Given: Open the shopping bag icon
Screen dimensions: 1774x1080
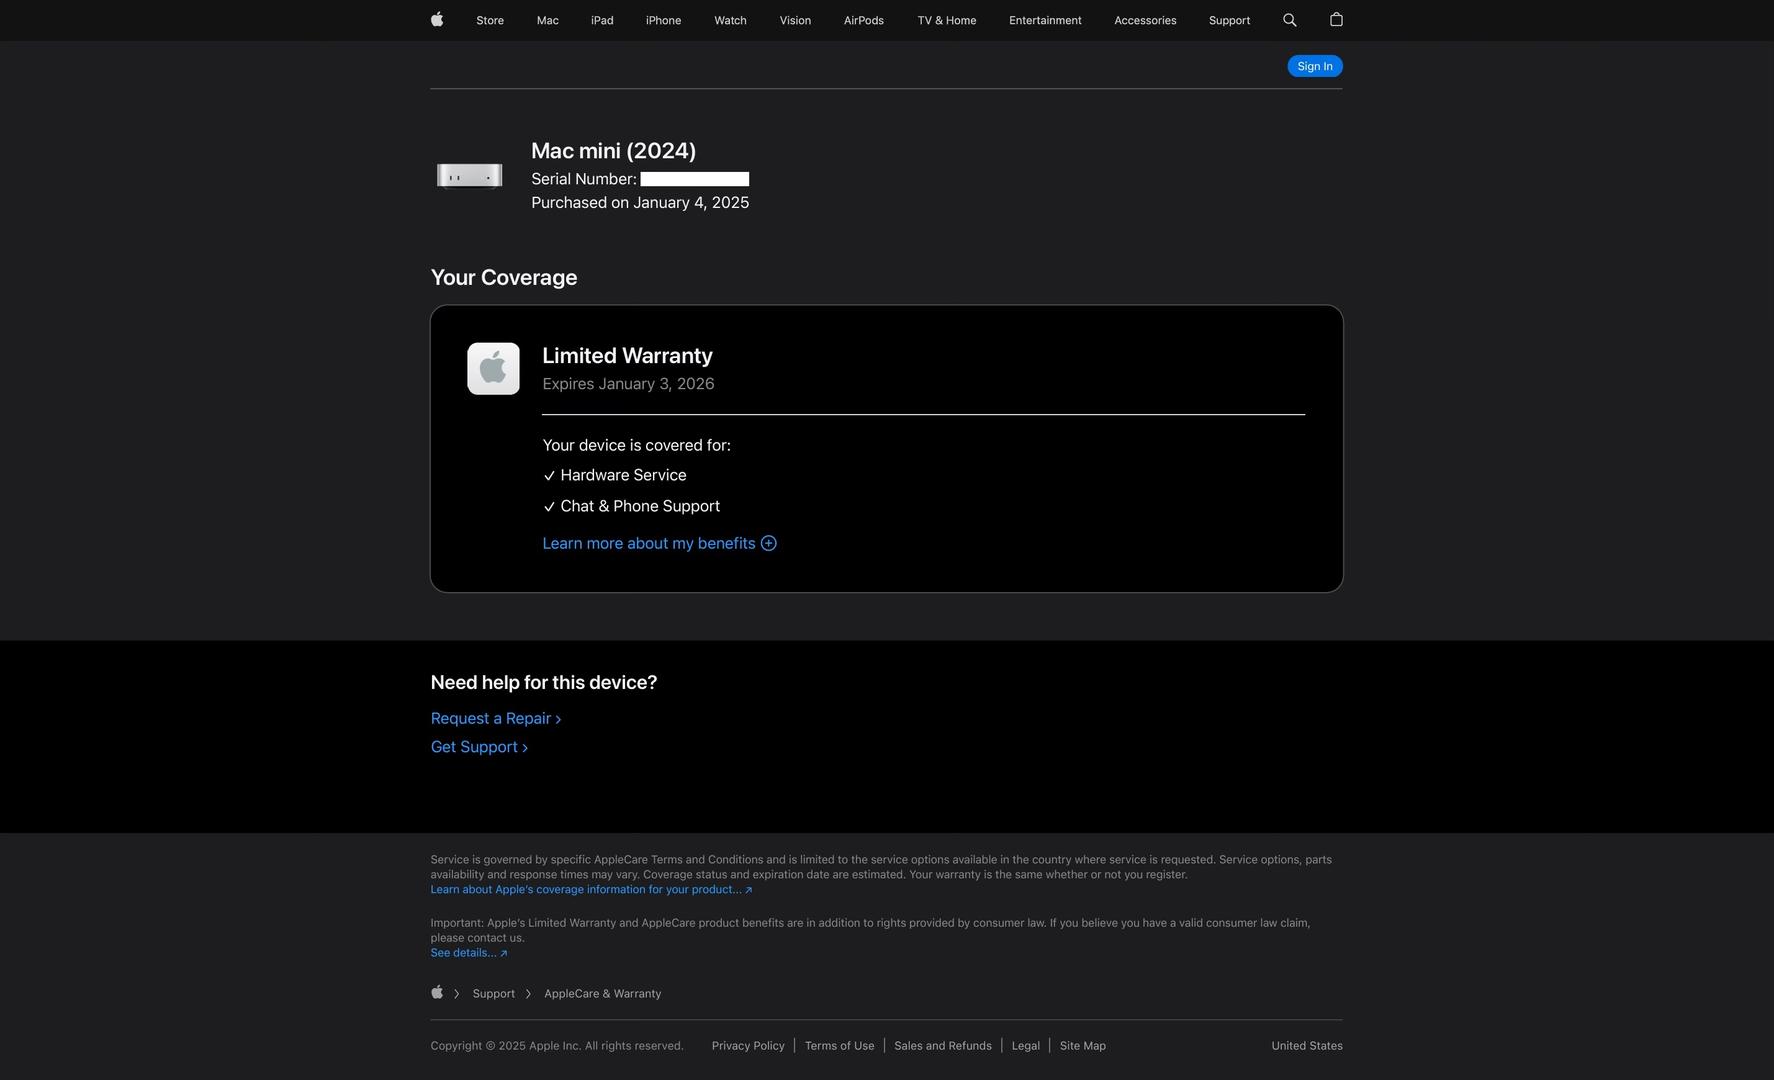Looking at the screenshot, I should [1336, 20].
